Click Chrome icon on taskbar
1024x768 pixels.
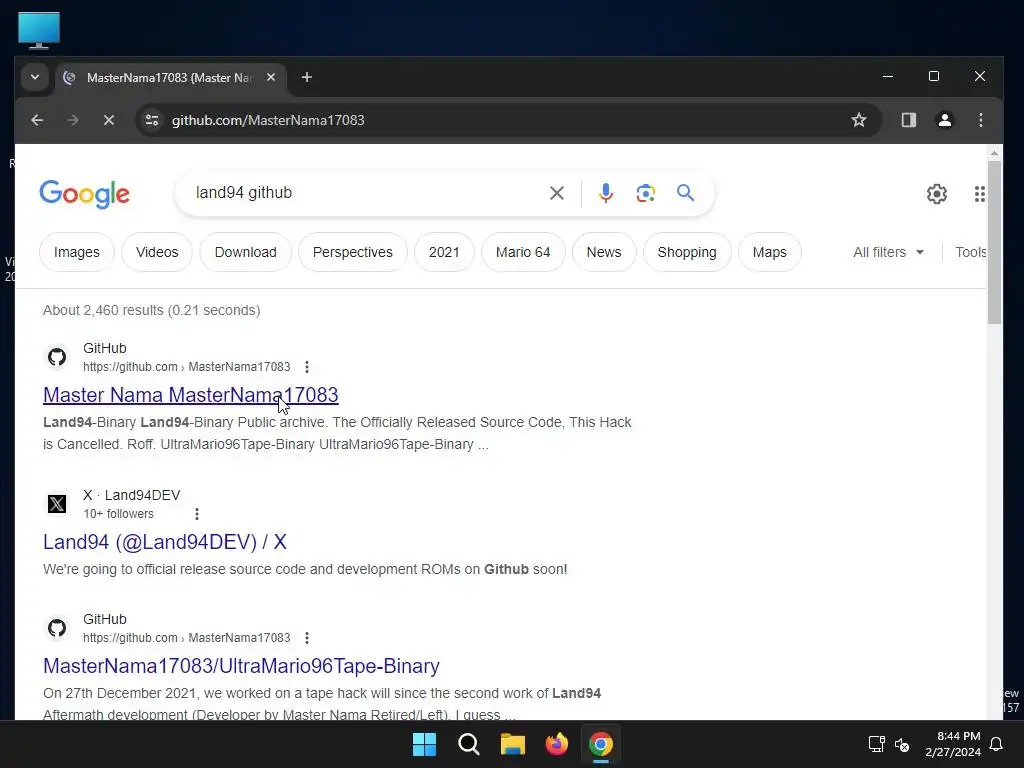click(x=601, y=744)
